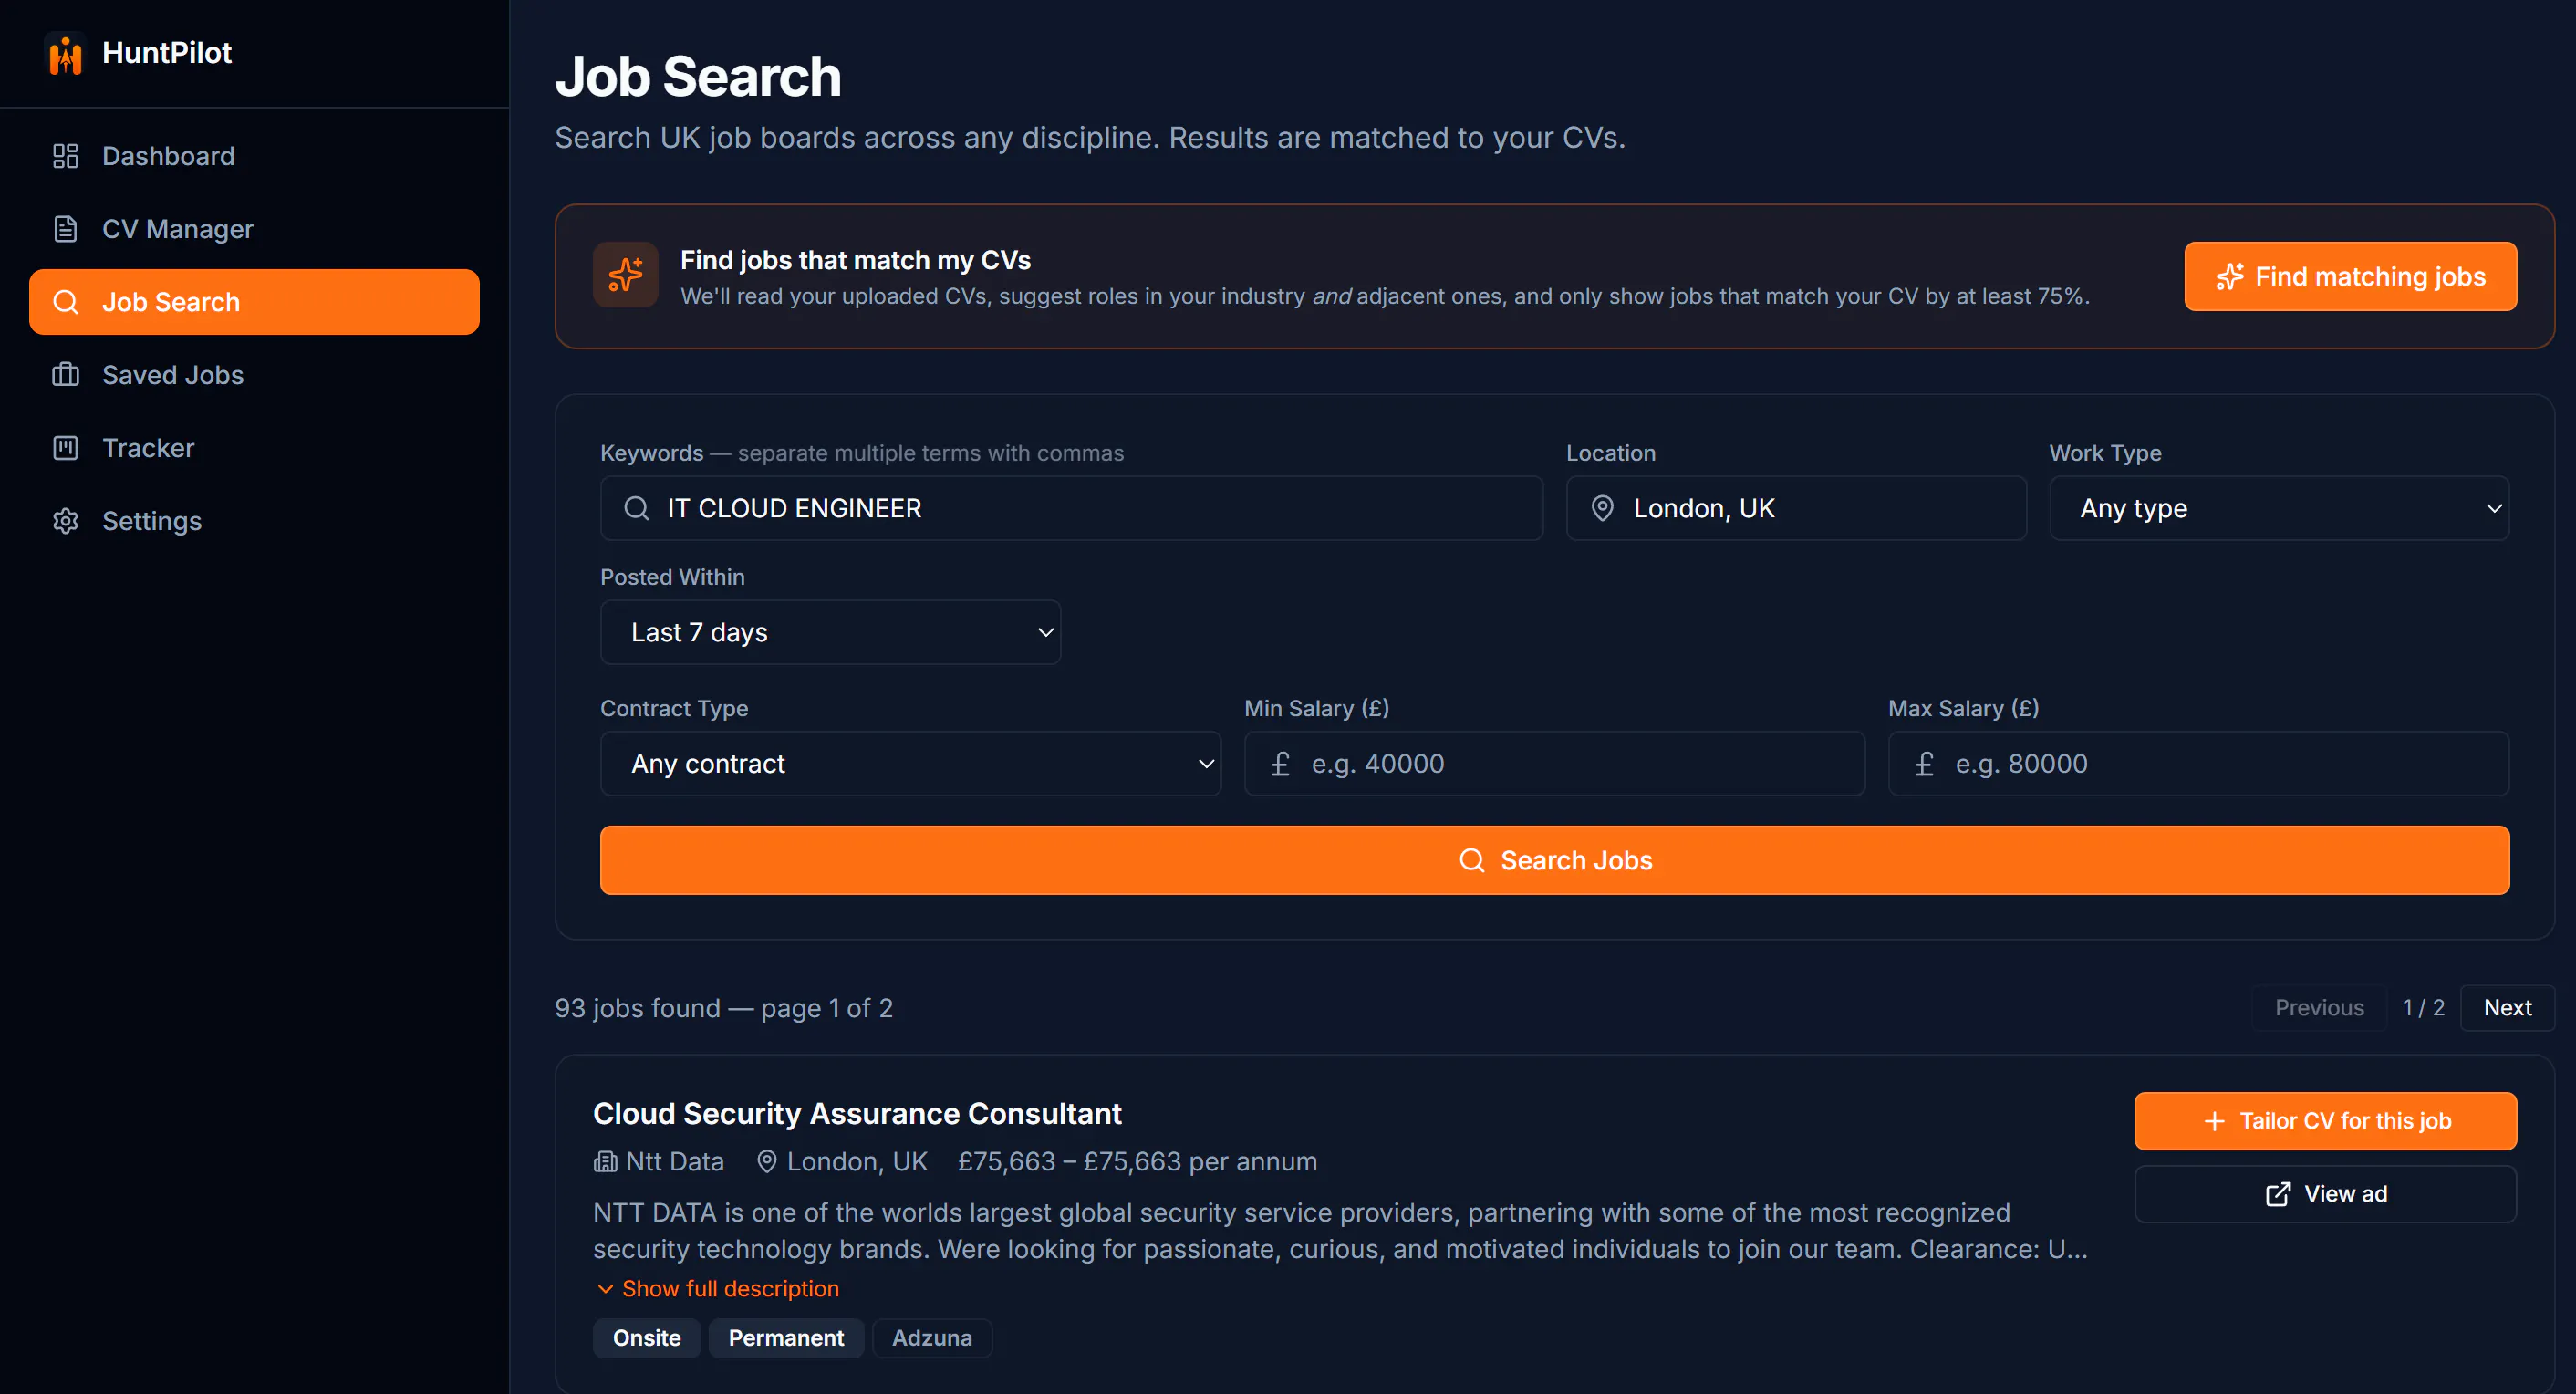
Task: Open Settings via the gear icon
Action: 65,521
